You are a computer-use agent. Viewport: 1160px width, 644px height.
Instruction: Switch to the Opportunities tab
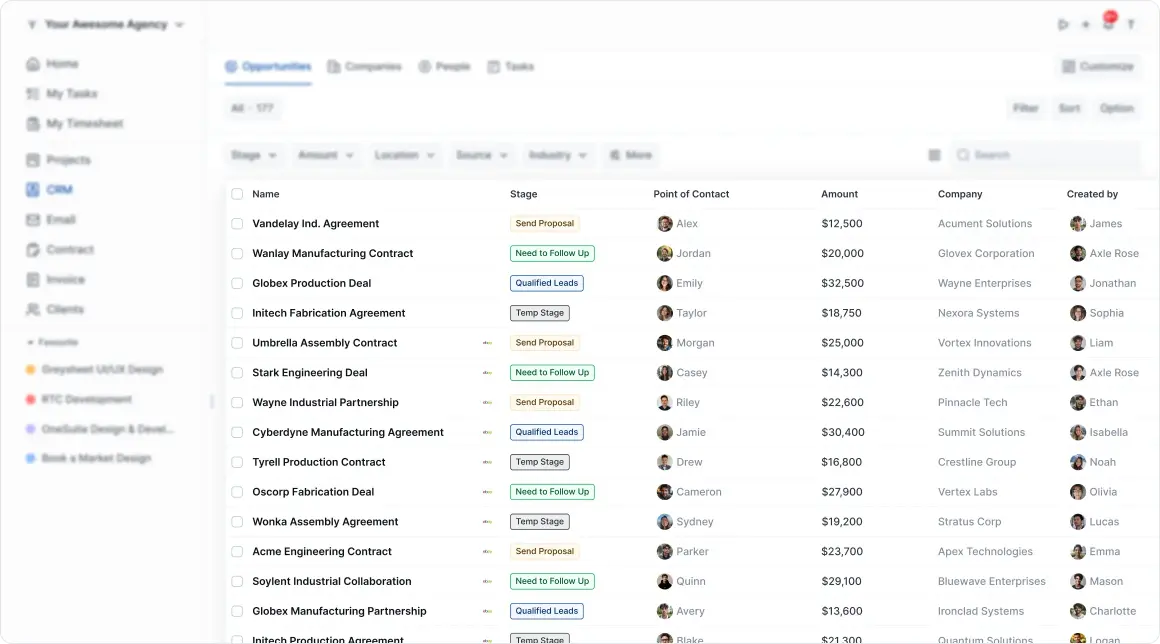pos(268,67)
